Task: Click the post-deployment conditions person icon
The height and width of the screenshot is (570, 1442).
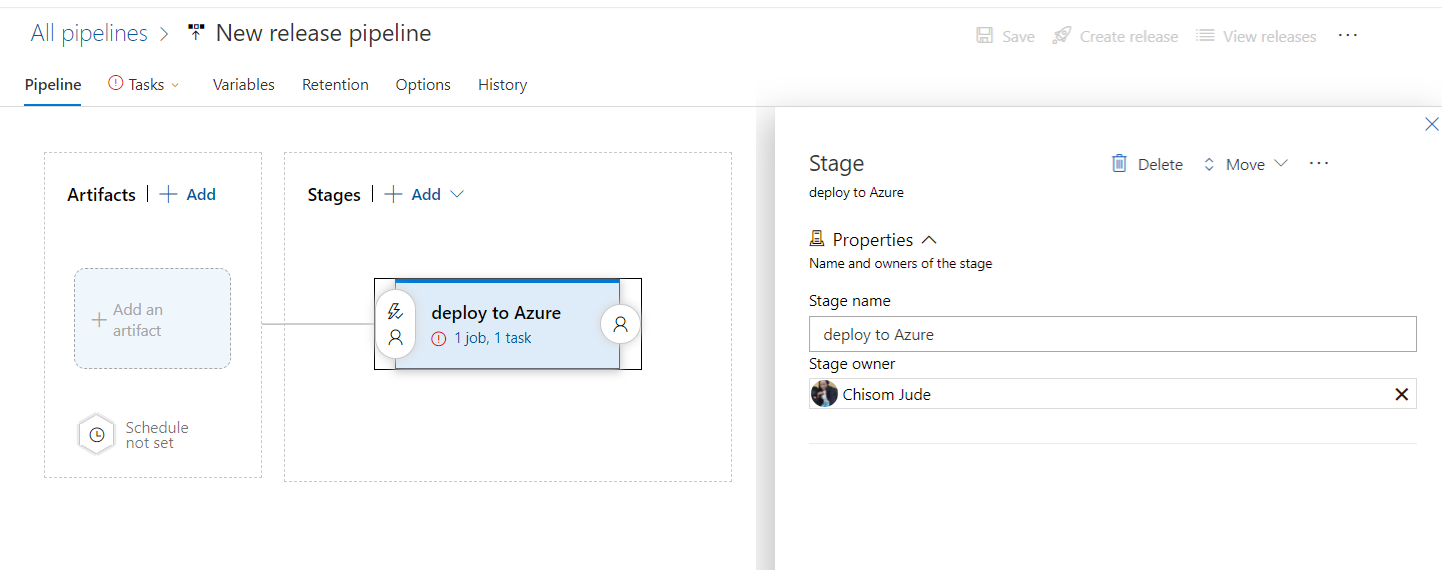Action: 620,324
